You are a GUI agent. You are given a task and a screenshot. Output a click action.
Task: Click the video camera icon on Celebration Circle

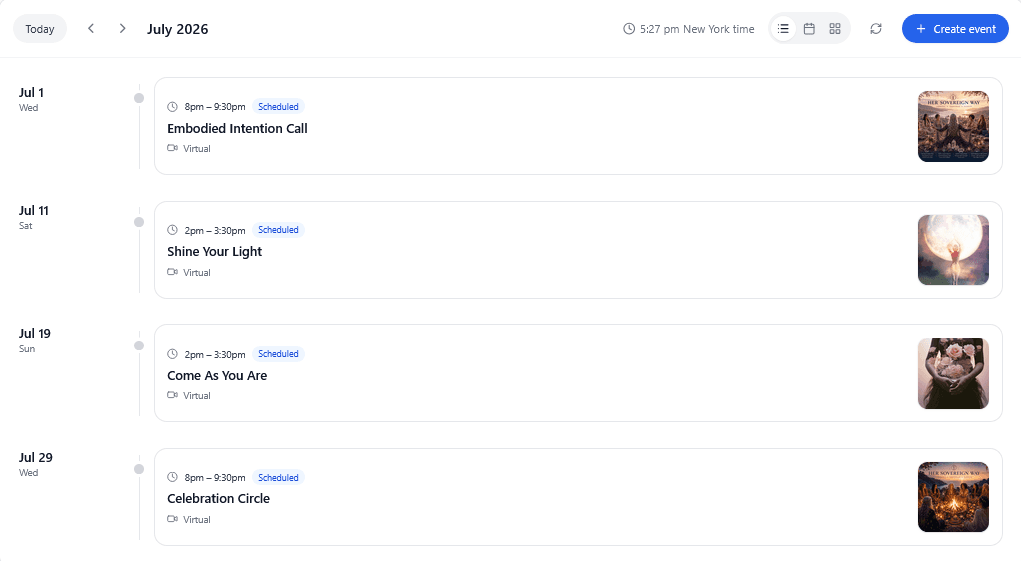tap(173, 519)
